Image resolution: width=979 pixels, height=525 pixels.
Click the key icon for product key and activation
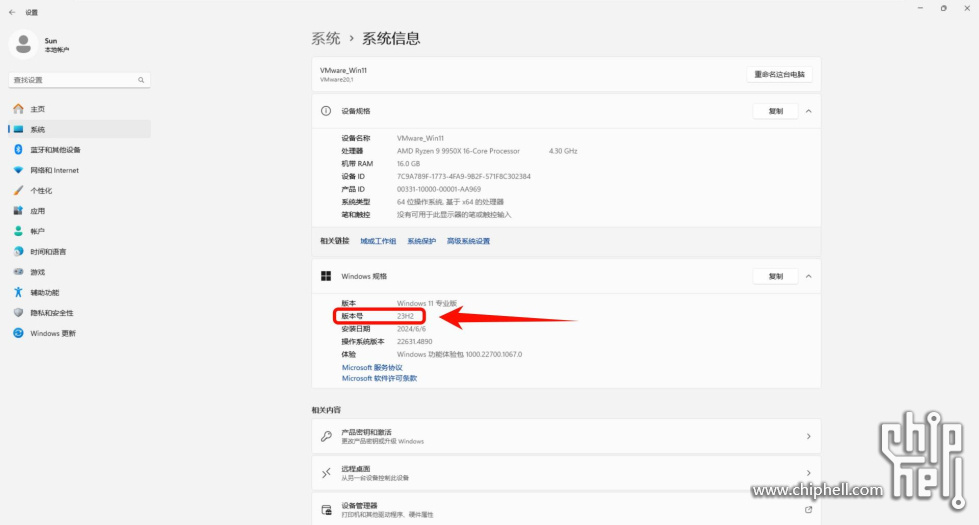(x=326, y=436)
